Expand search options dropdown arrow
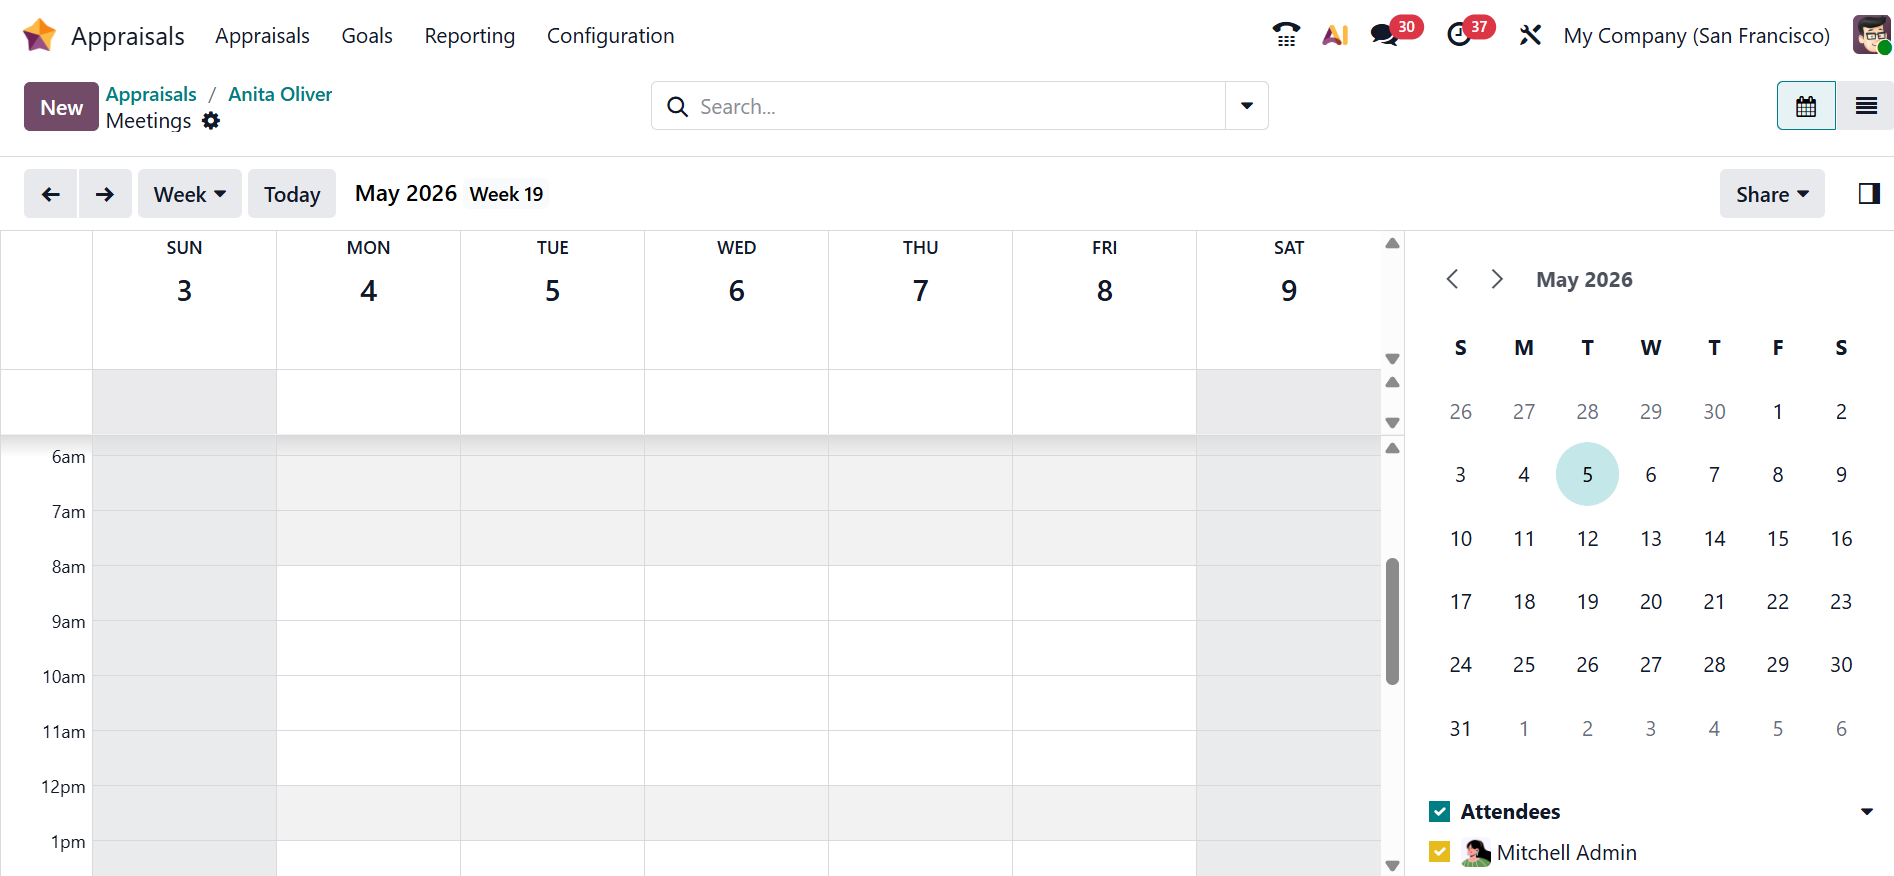 [1247, 106]
